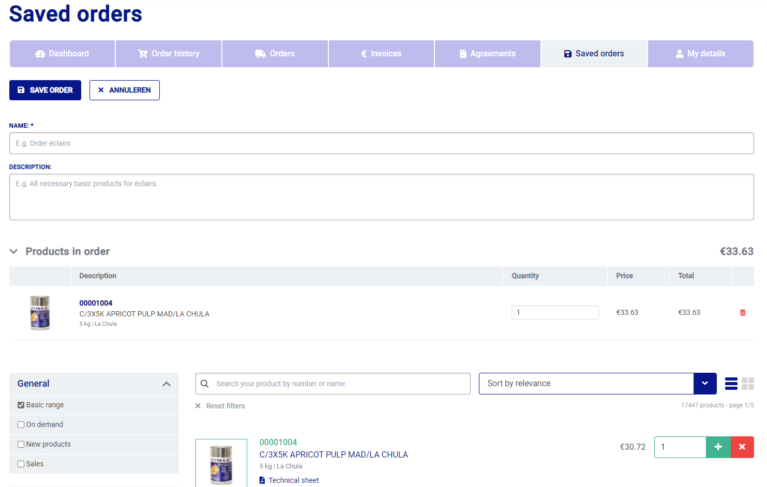Click the Agreements document icon
The width and height of the screenshot is (767, 487).
coord(463,54)
